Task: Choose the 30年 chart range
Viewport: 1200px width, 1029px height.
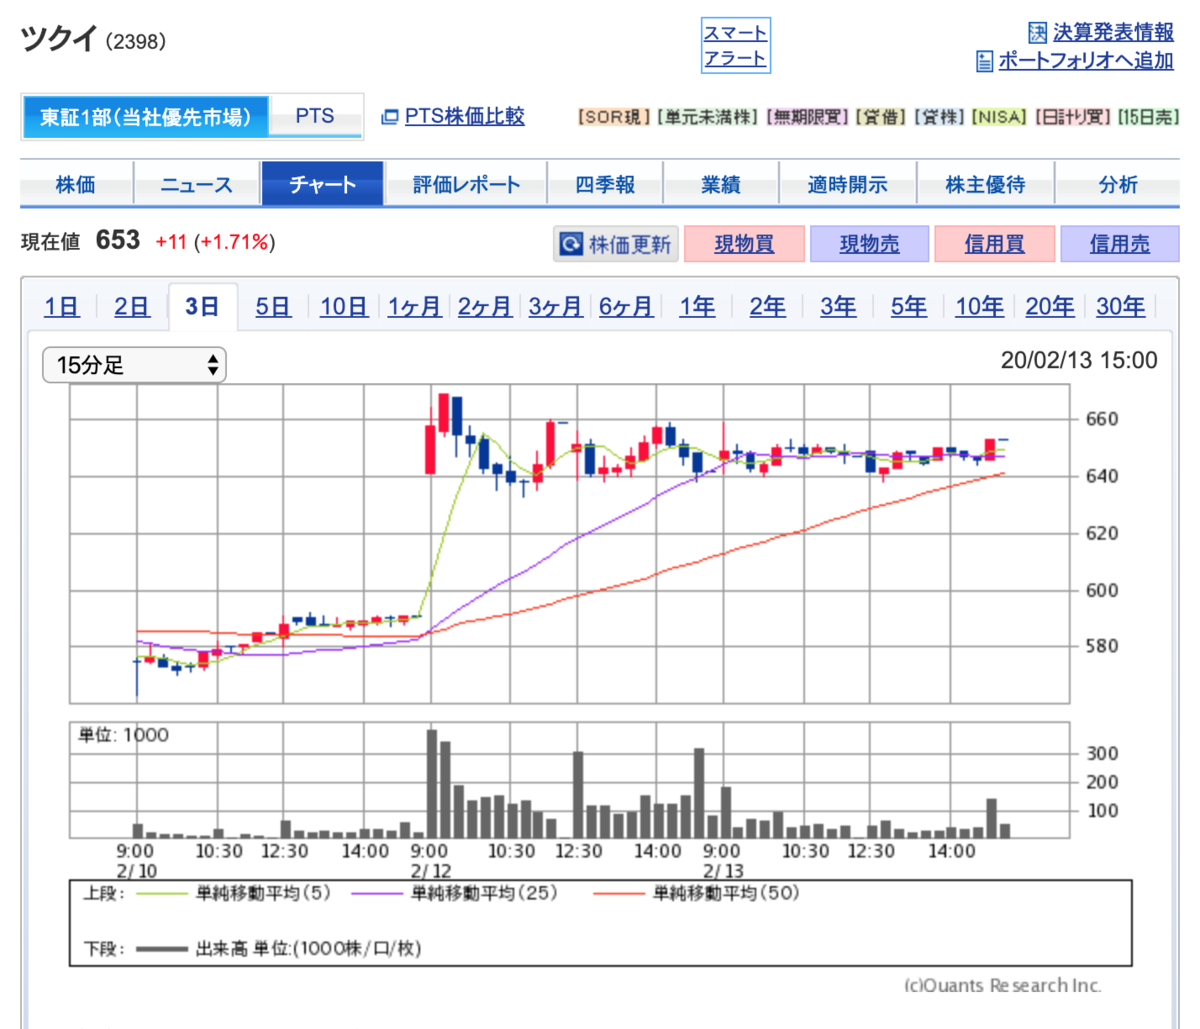Action: click(x=1120, y=307)
